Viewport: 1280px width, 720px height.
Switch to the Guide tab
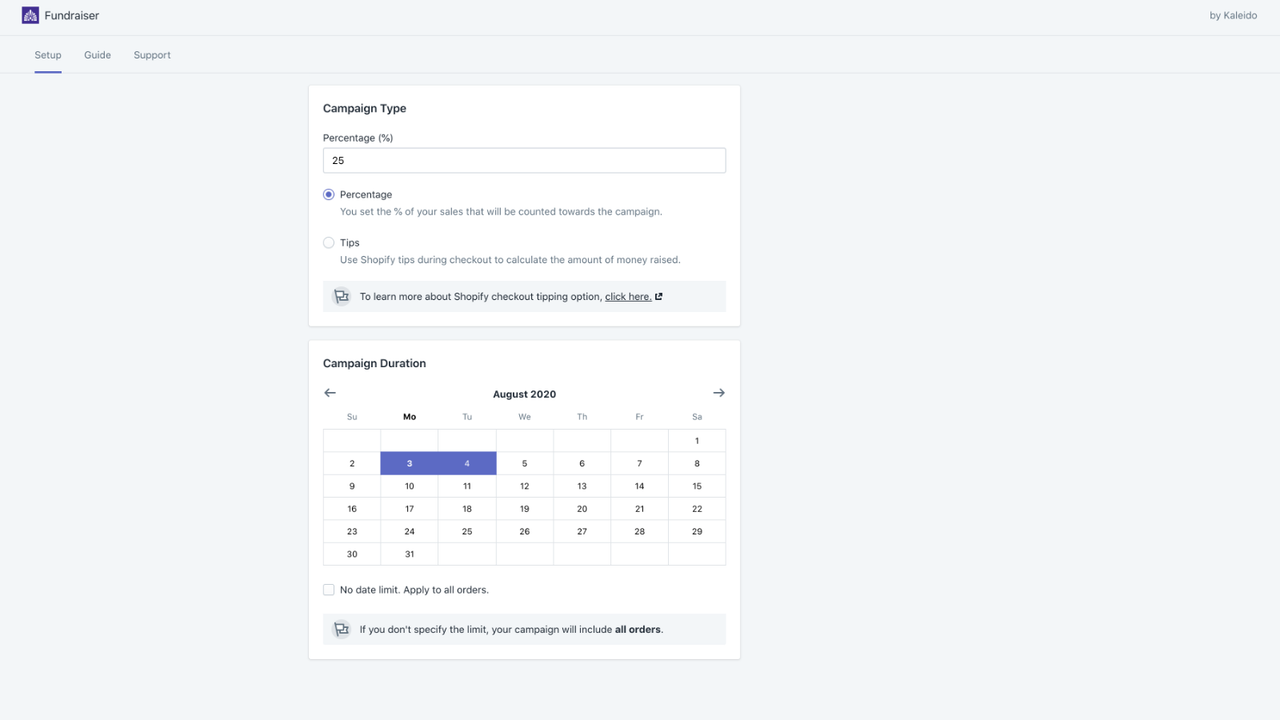pos(97,55)
